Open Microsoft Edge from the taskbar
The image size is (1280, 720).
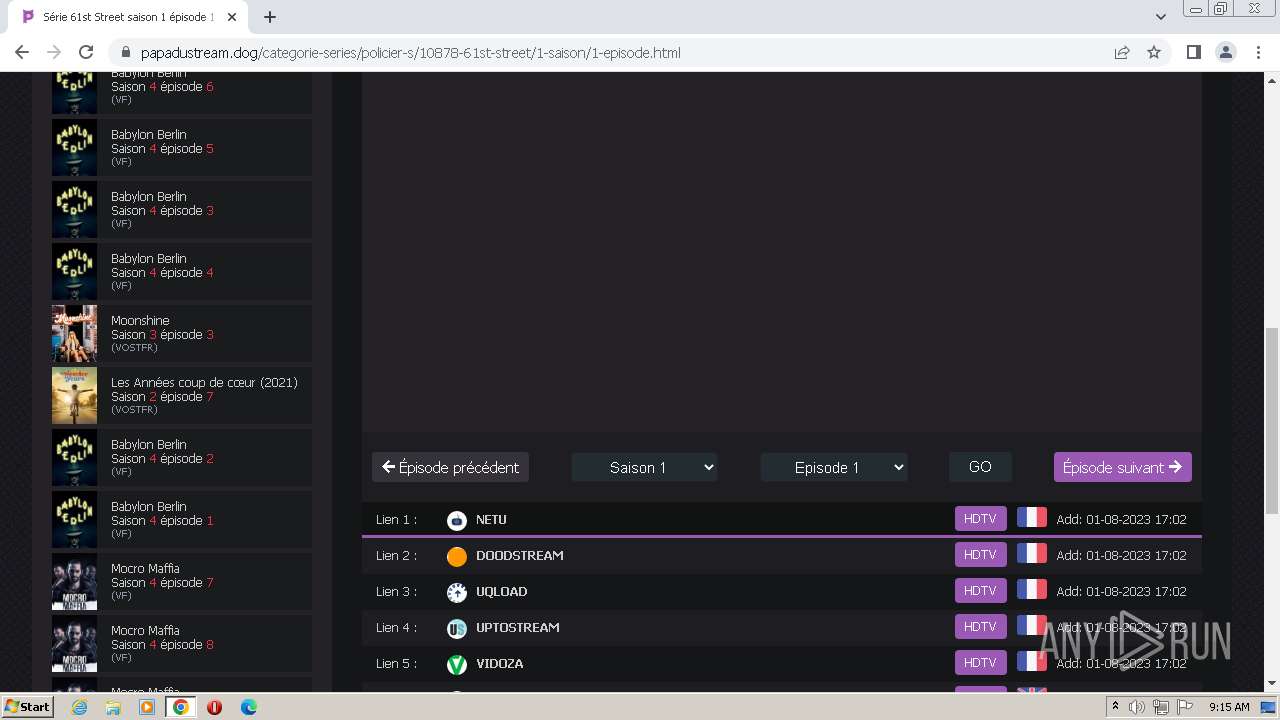(249, 707)
